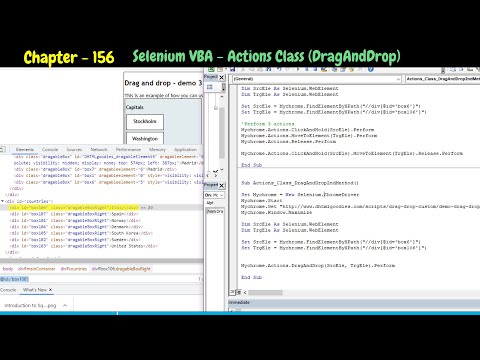Image resolution: width=480 pixels, height=360 pixels.
Task: Click Project pane scroll right arrow
Action: tap(216, 175)
